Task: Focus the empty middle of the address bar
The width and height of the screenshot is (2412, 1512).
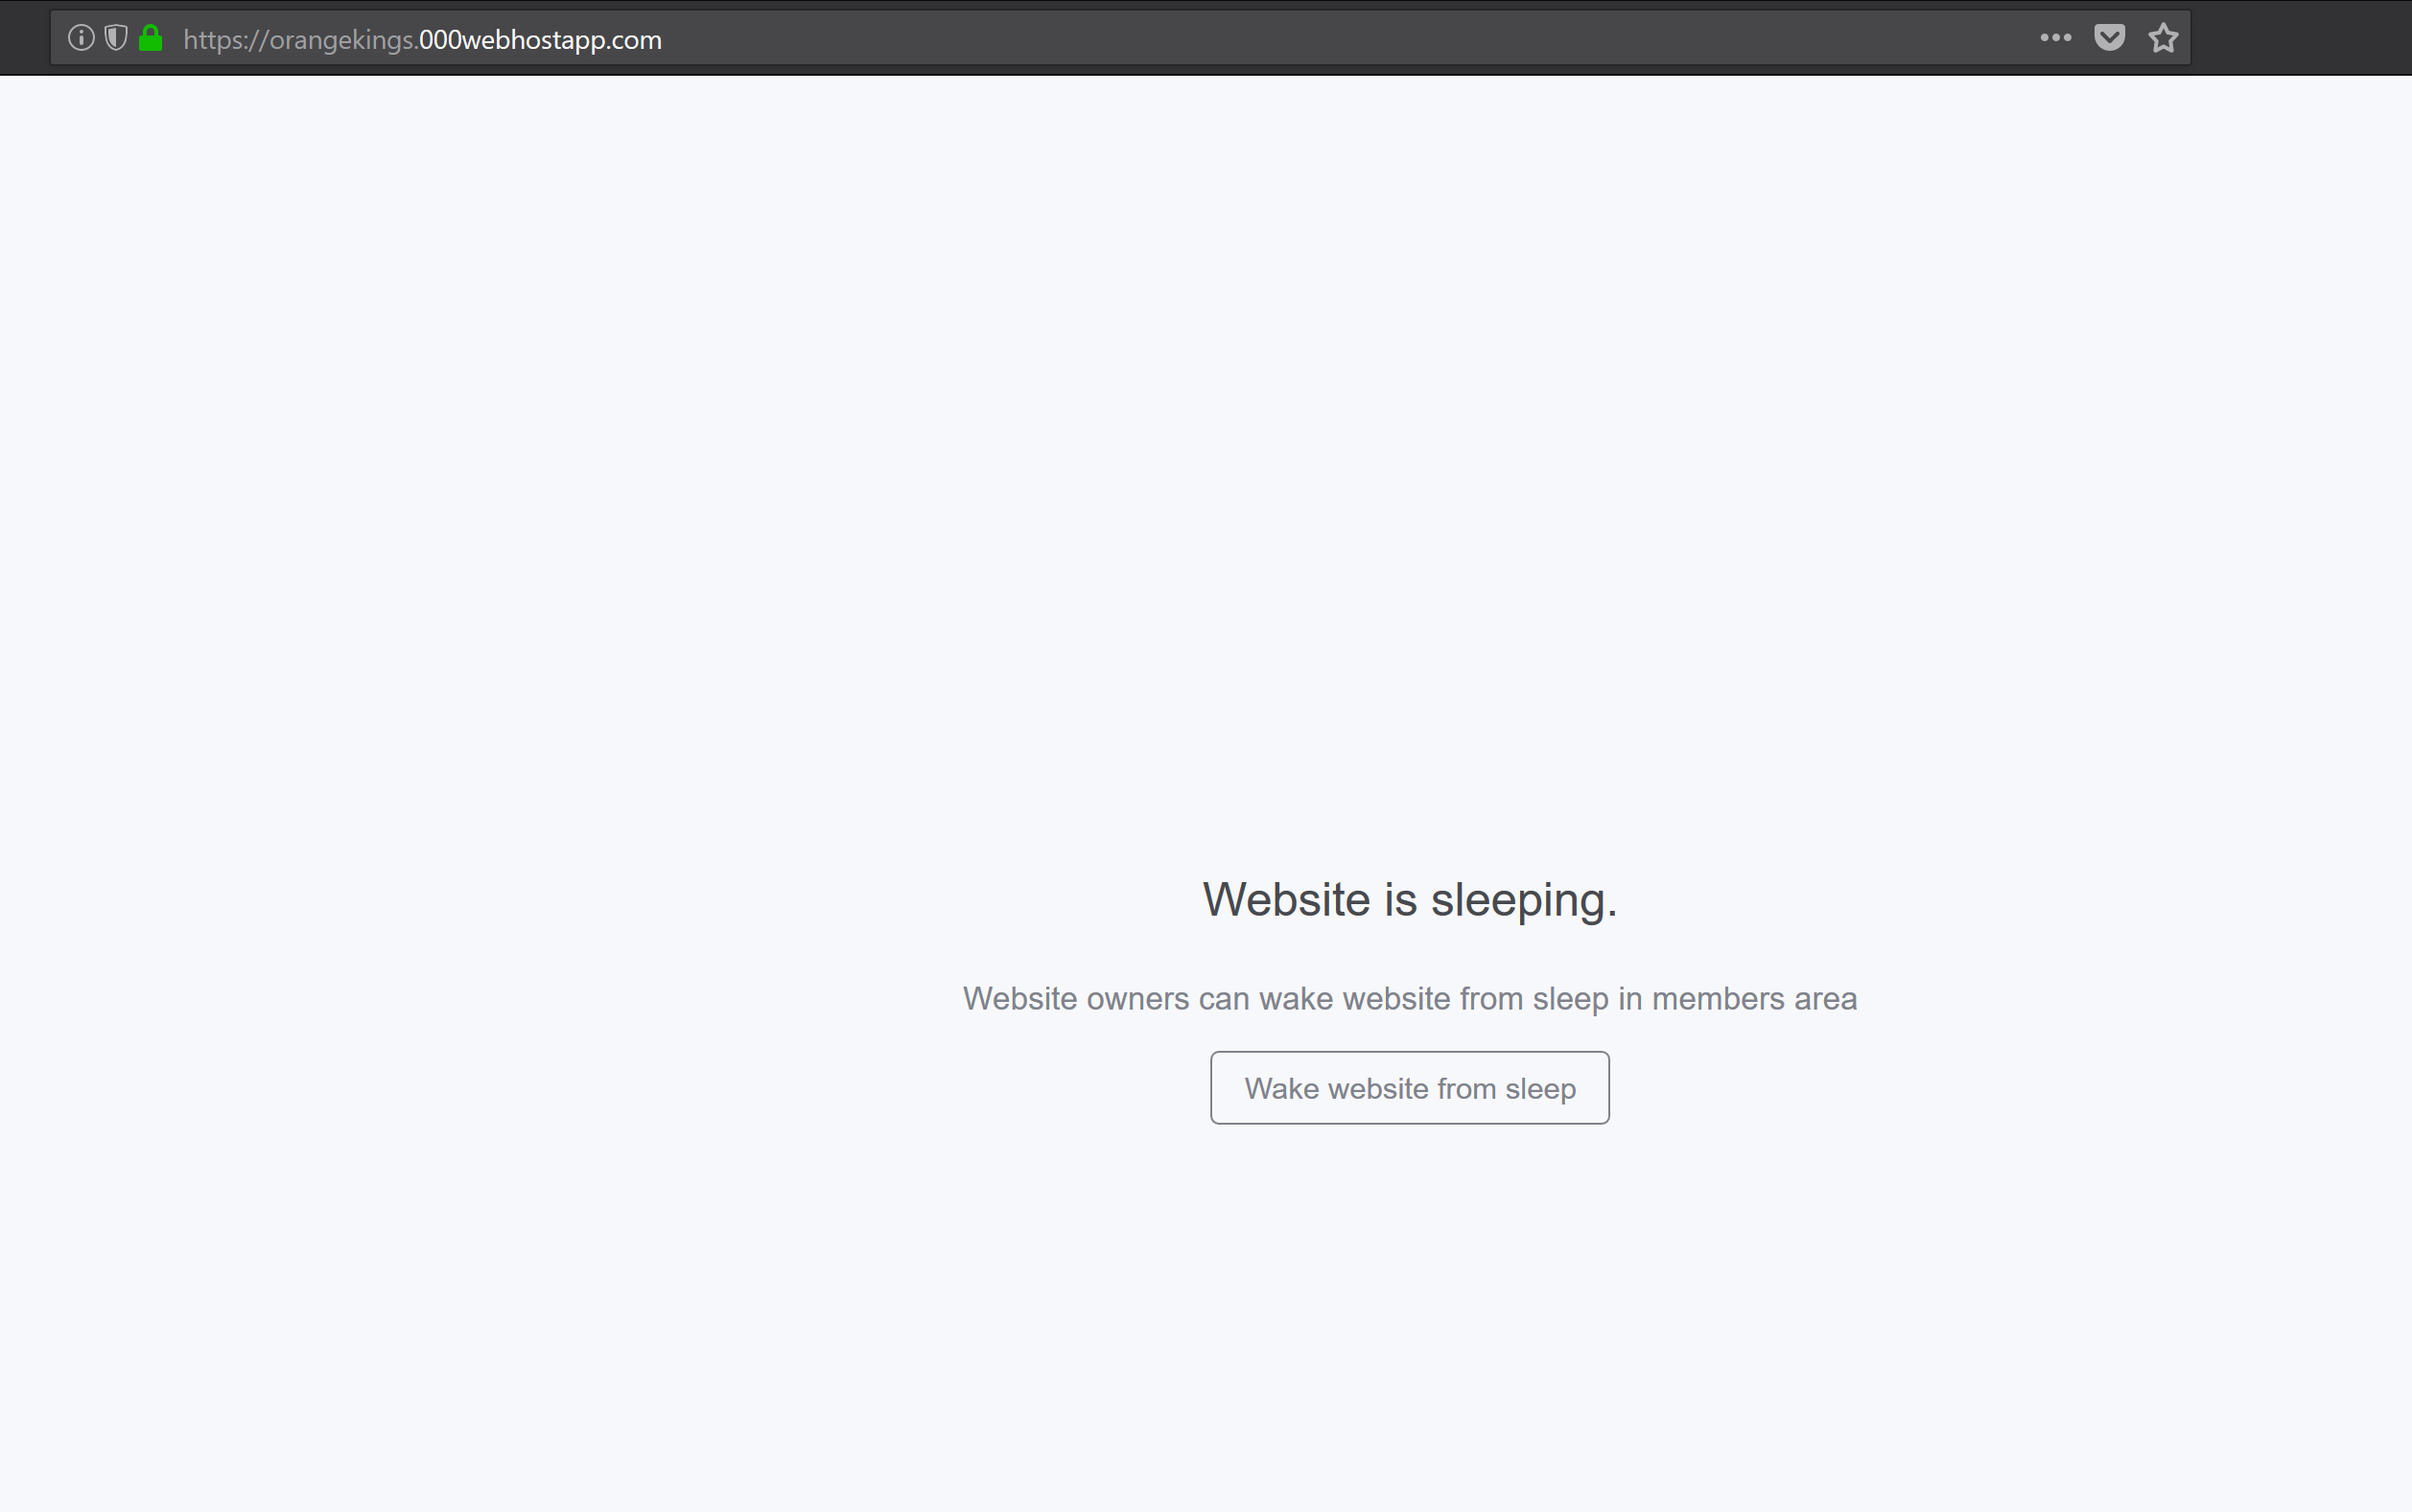Action: pos(1300,38)
